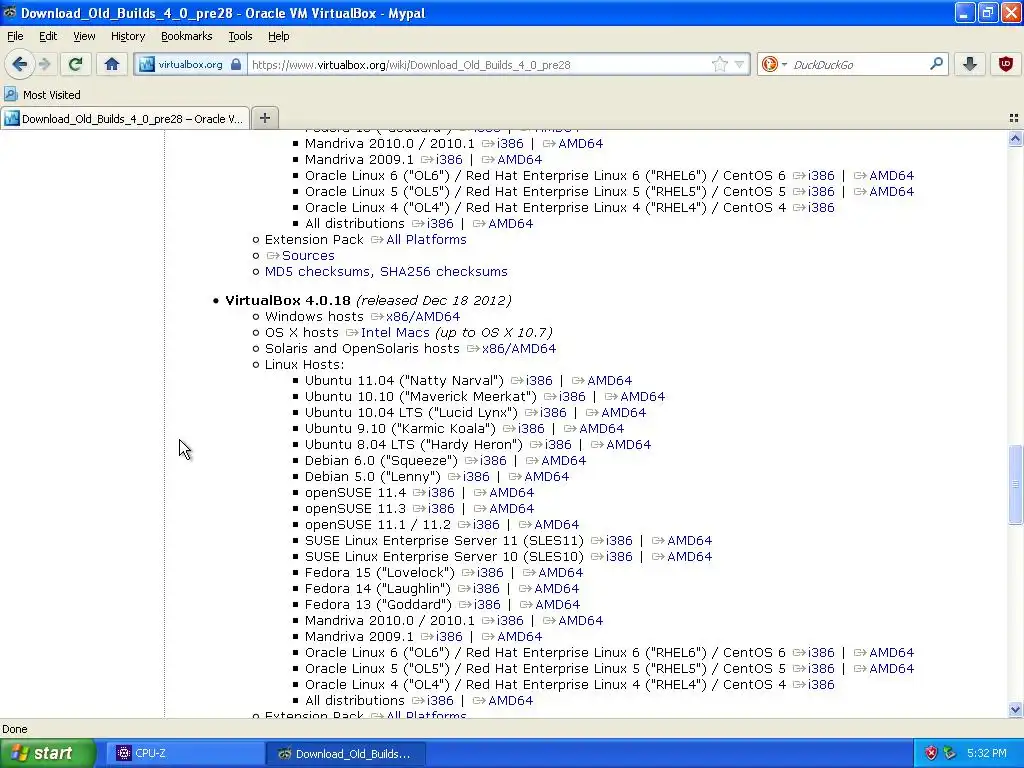Click 4.0.18 Windows hosts x86/AMD64 link

(x=423, y=317)
